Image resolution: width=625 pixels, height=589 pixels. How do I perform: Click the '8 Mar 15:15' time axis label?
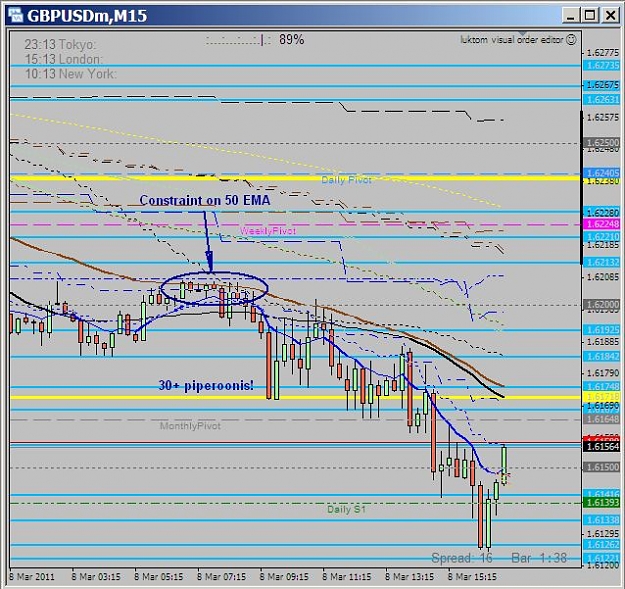pos(472,577)
